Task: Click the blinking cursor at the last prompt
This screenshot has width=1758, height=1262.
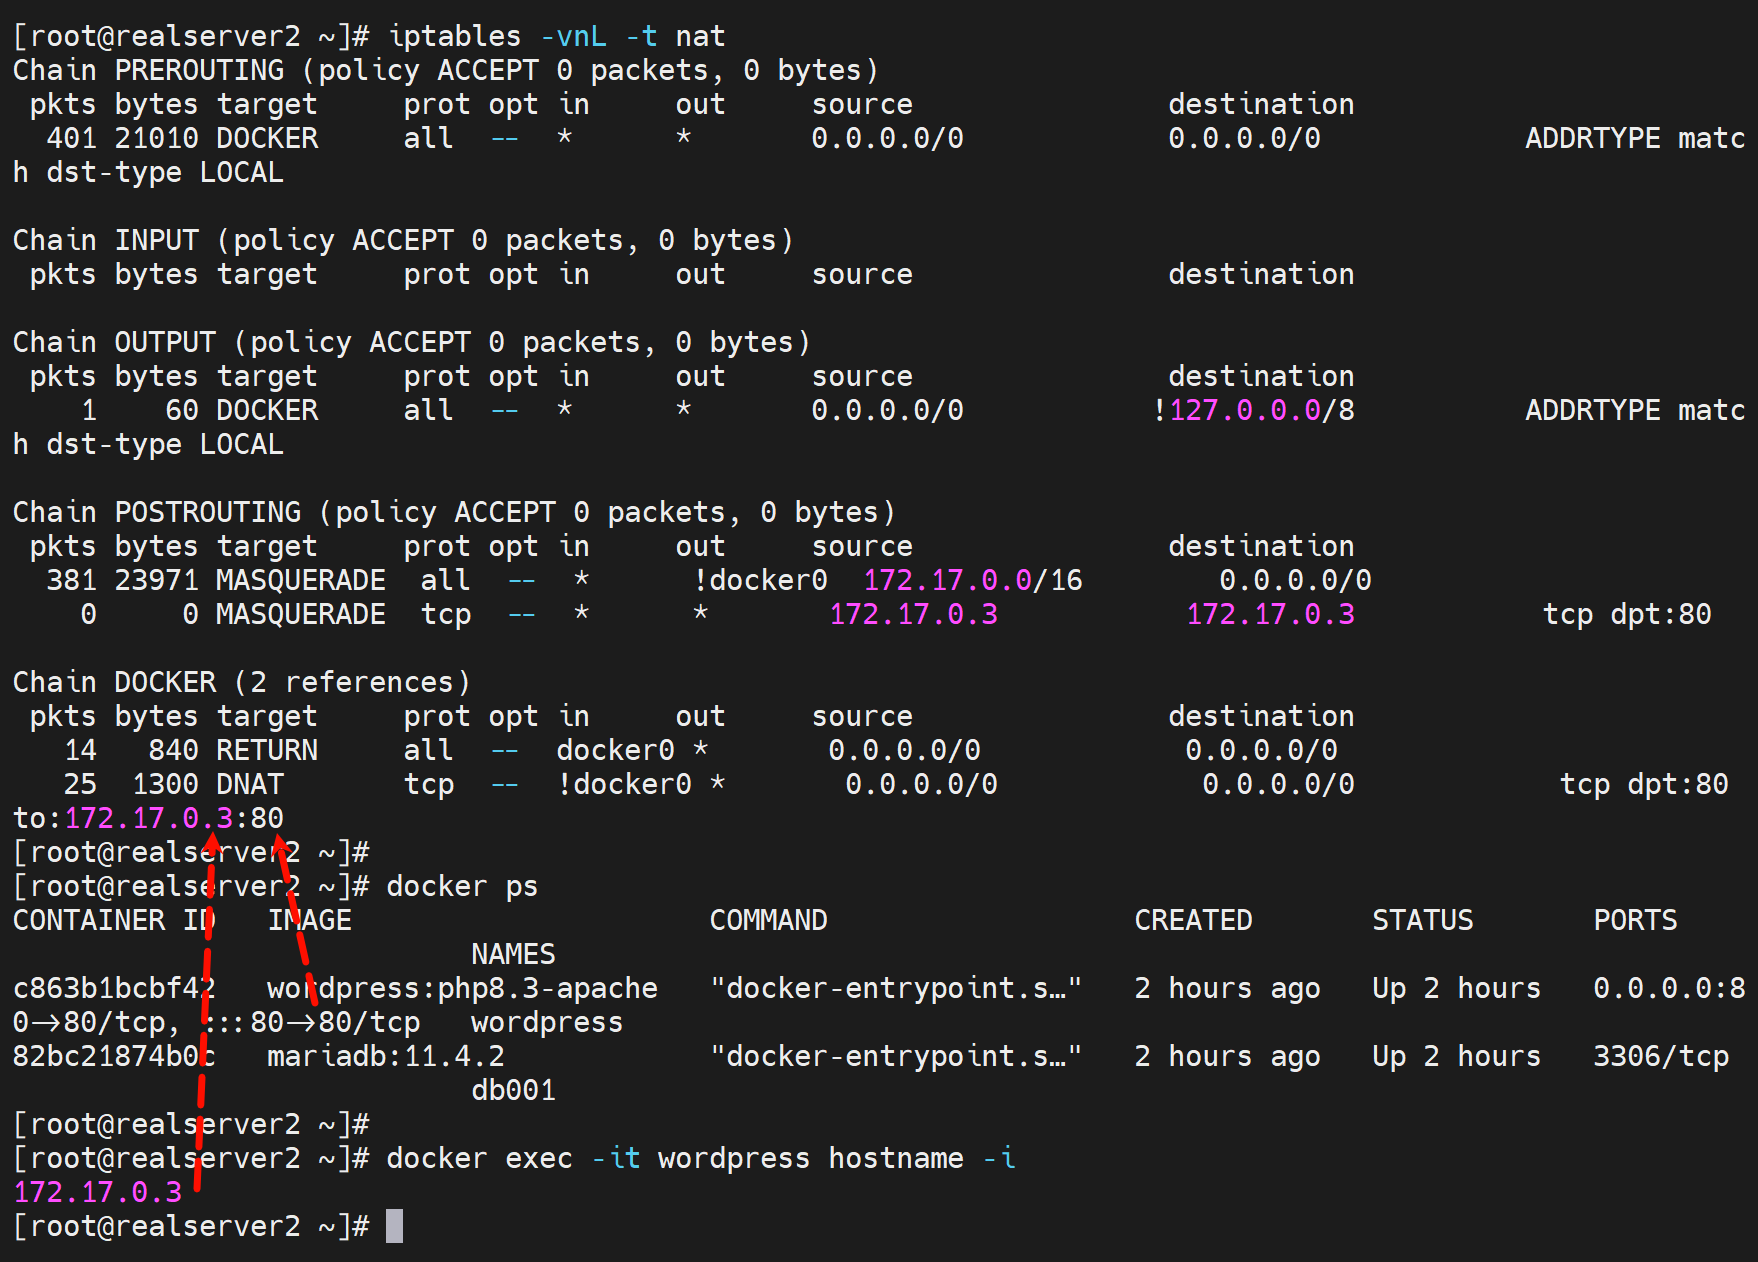Action: [x=394, y=1226]
